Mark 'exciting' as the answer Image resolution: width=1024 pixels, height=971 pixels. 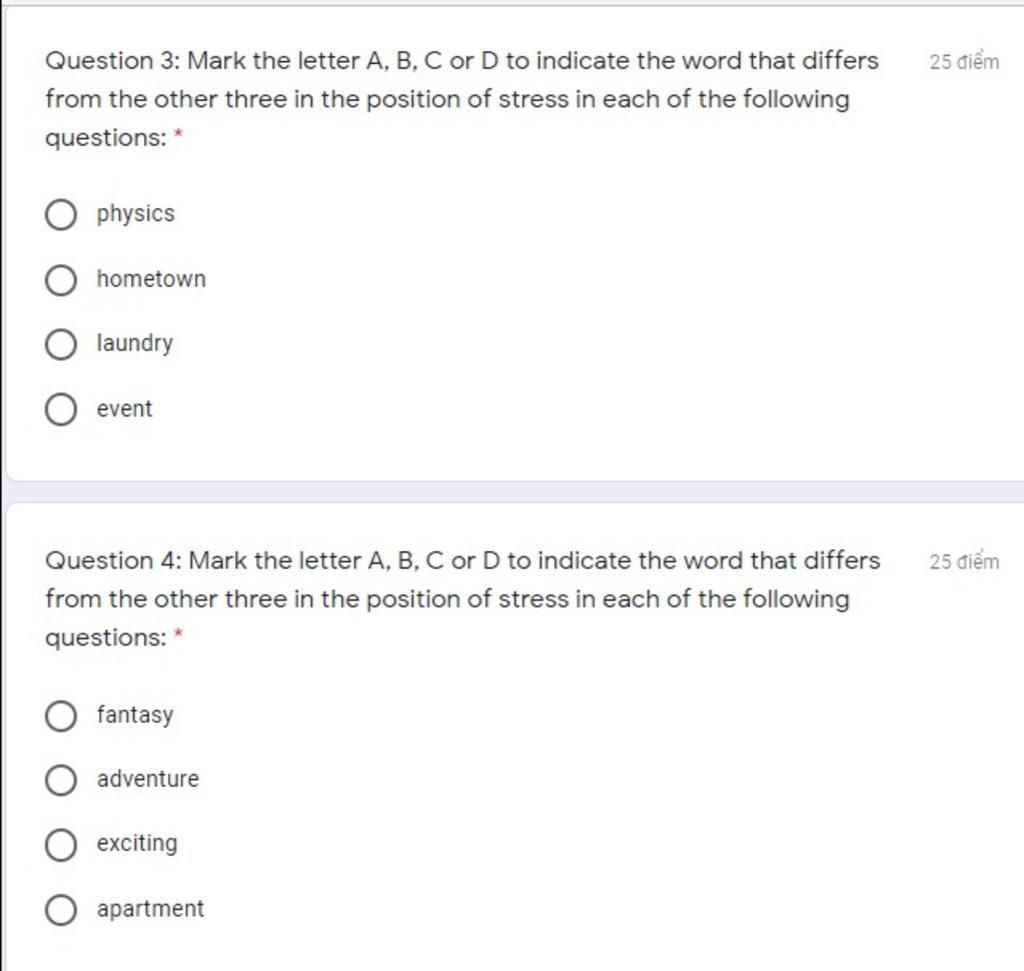click(61, 845)
